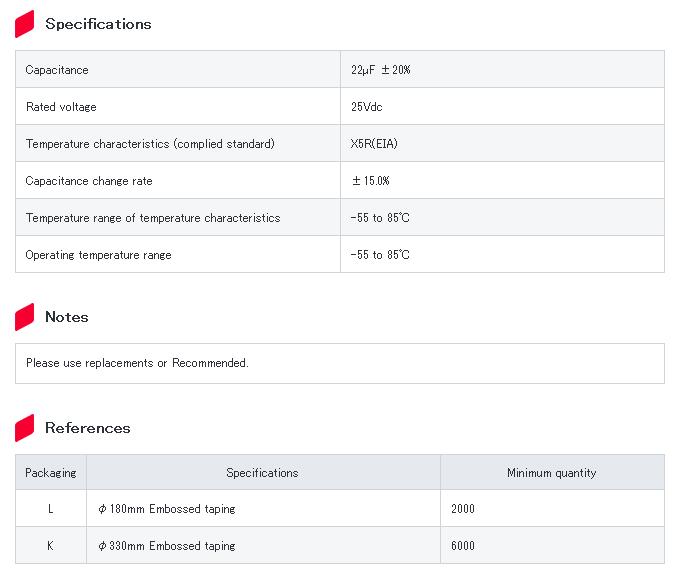The height and width of the screenshot is (579, 681).
Task: Click the Packaging column header
Action: coord(51,473)
